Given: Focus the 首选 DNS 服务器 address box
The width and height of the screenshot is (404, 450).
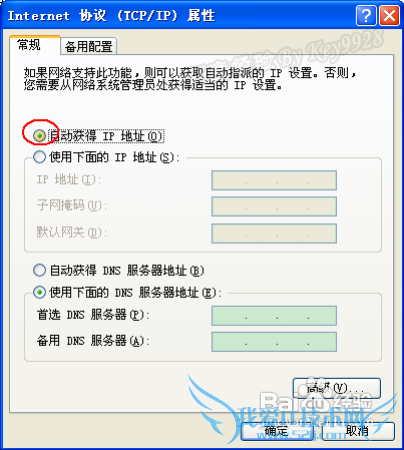Looking at the screenshot, I should 274,316.
